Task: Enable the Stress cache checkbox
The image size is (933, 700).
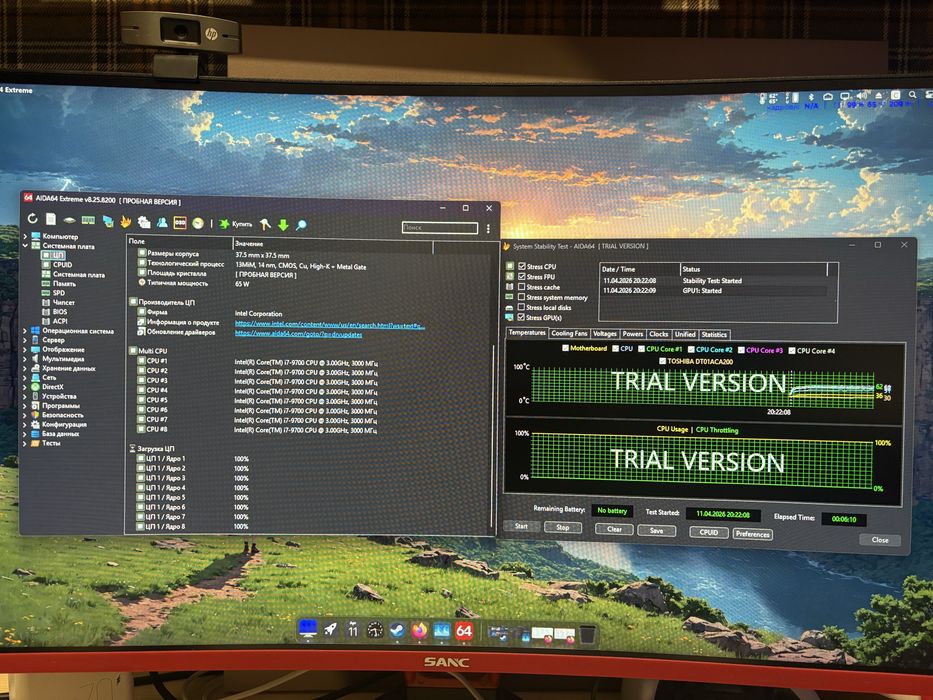Action: tap(521, 286)
